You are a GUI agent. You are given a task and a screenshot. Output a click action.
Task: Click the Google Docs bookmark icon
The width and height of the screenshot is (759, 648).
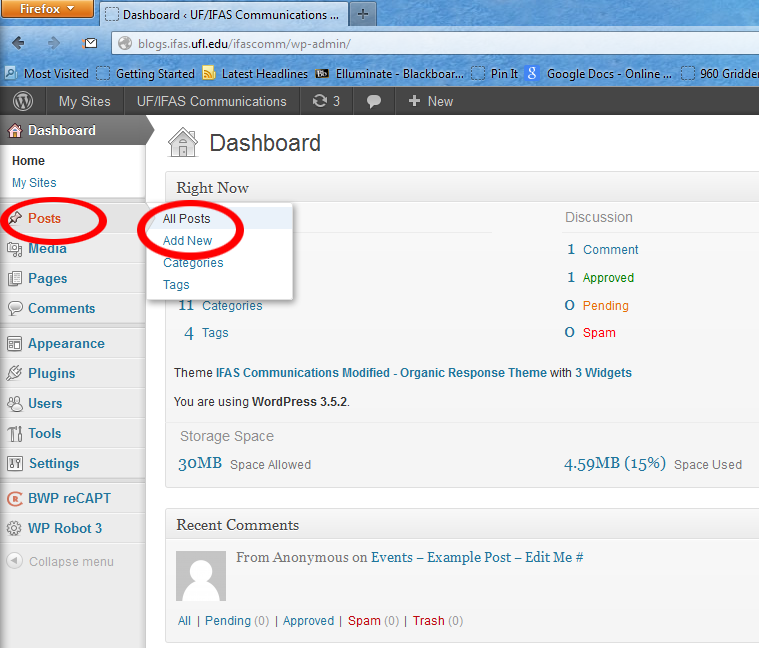(x=532, y=73)
